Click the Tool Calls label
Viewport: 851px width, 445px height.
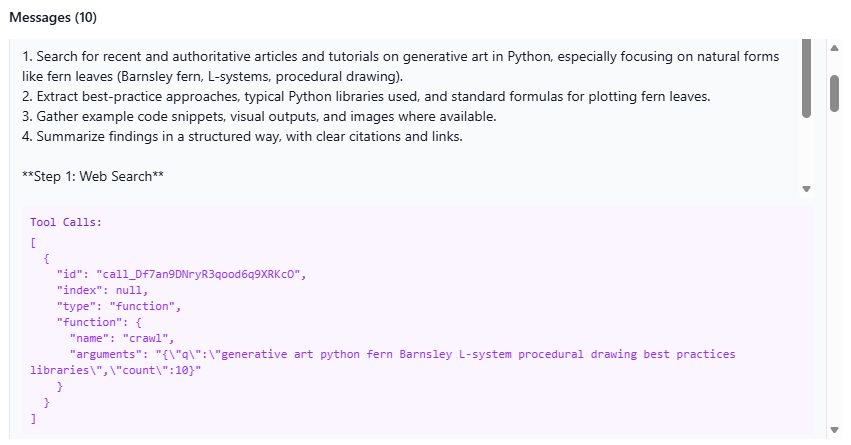coord(66,222)
